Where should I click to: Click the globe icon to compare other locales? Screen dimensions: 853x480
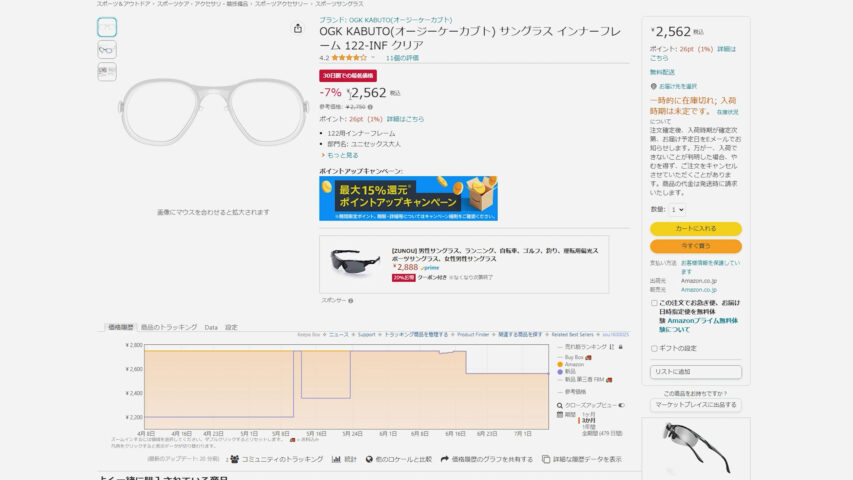367,459
